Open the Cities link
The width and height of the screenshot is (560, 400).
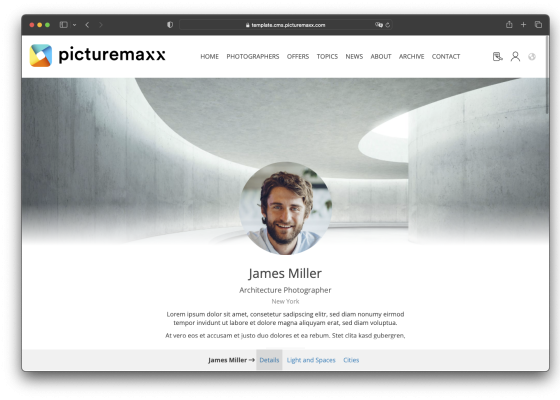coord(351,360)
